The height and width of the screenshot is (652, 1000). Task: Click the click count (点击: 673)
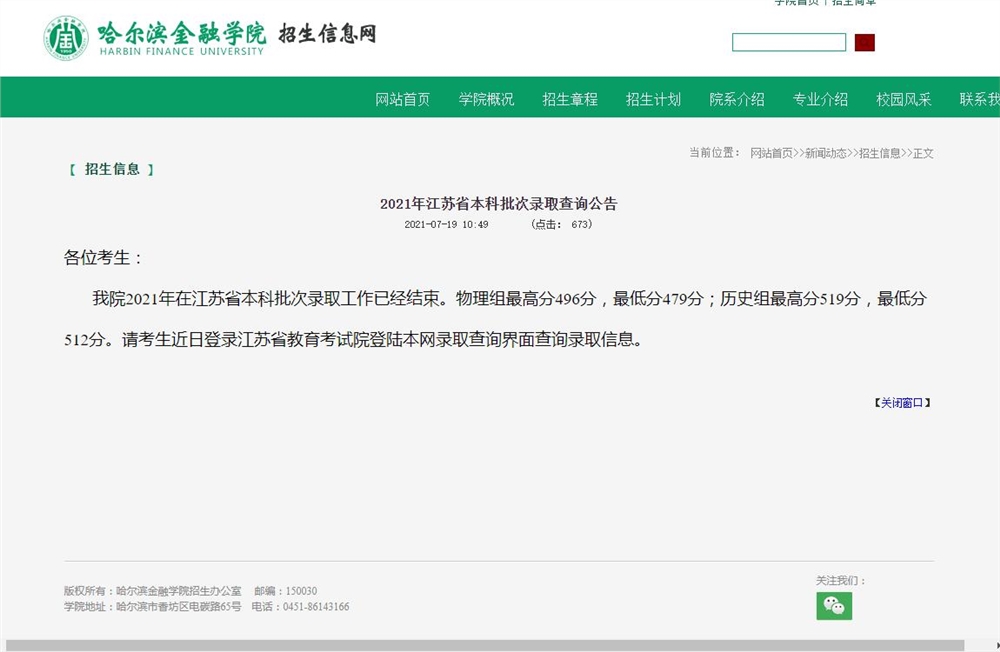561,225
